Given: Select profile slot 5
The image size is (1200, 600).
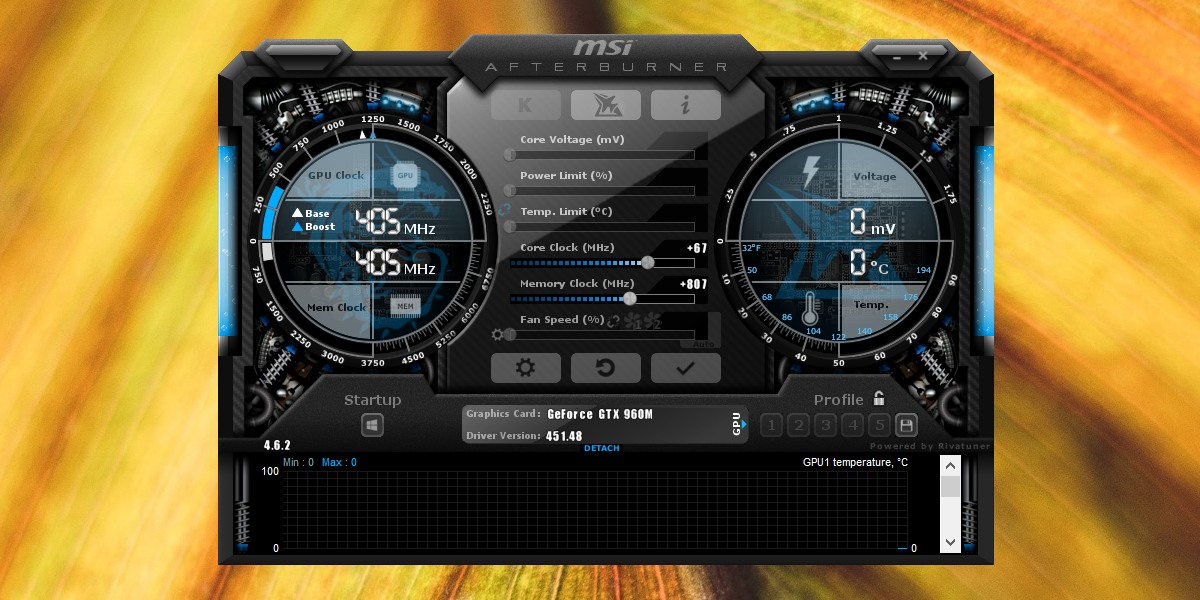Looking at the screenshot, I should [879, 425].
